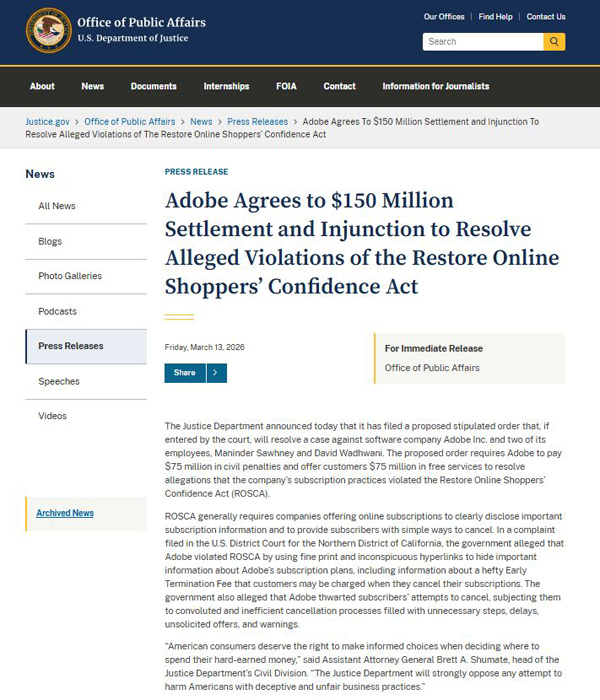Open the Archived News link

[x=65, y=513]
